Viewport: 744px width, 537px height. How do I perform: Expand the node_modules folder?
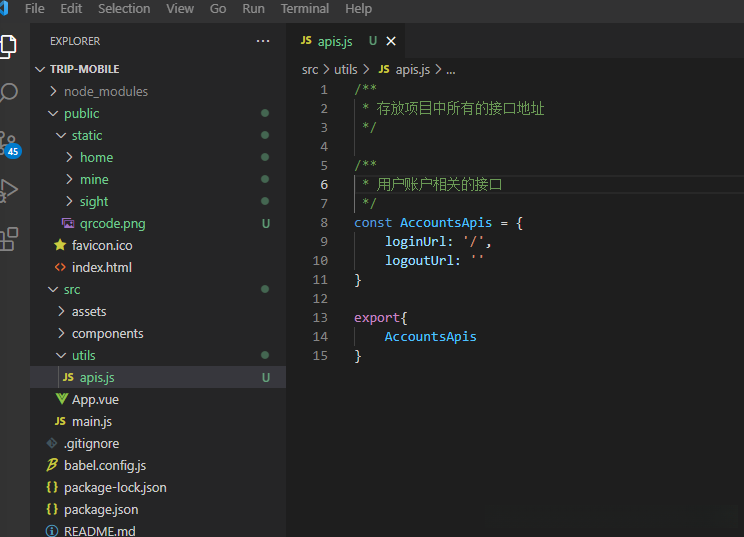point(105,91)
